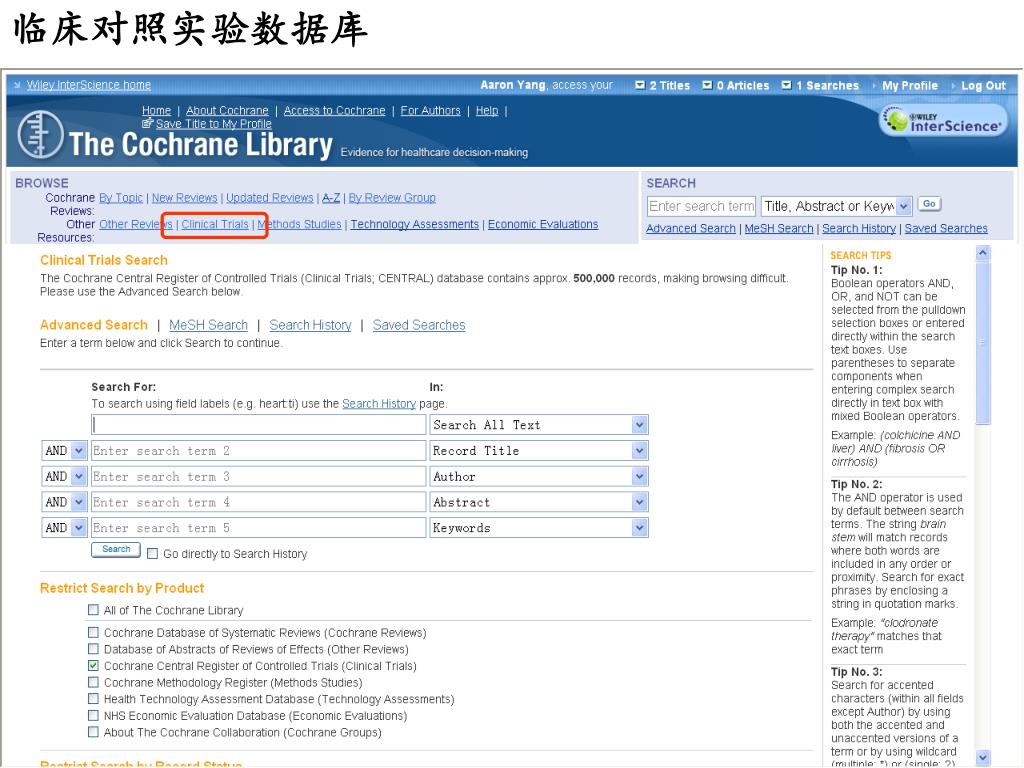Click the search tips scrollbar down arrow
The height and width of the screenshot is (768, 1024).
pyautogui.click(x=983, y=758)
